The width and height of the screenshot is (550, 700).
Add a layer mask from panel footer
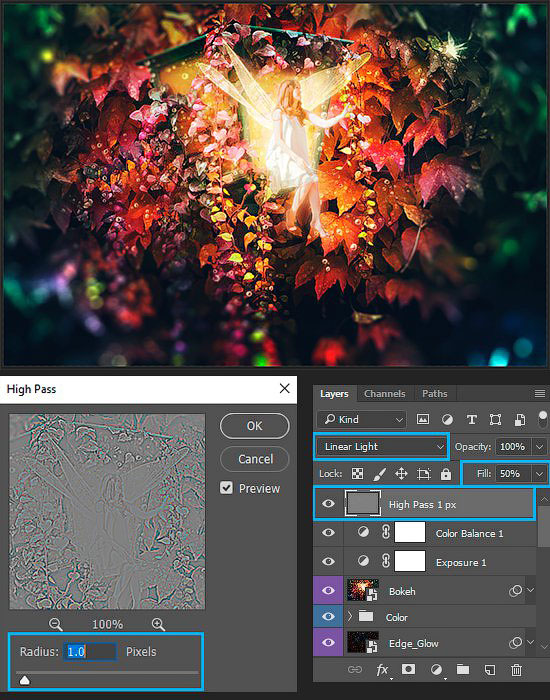(408, 669)
